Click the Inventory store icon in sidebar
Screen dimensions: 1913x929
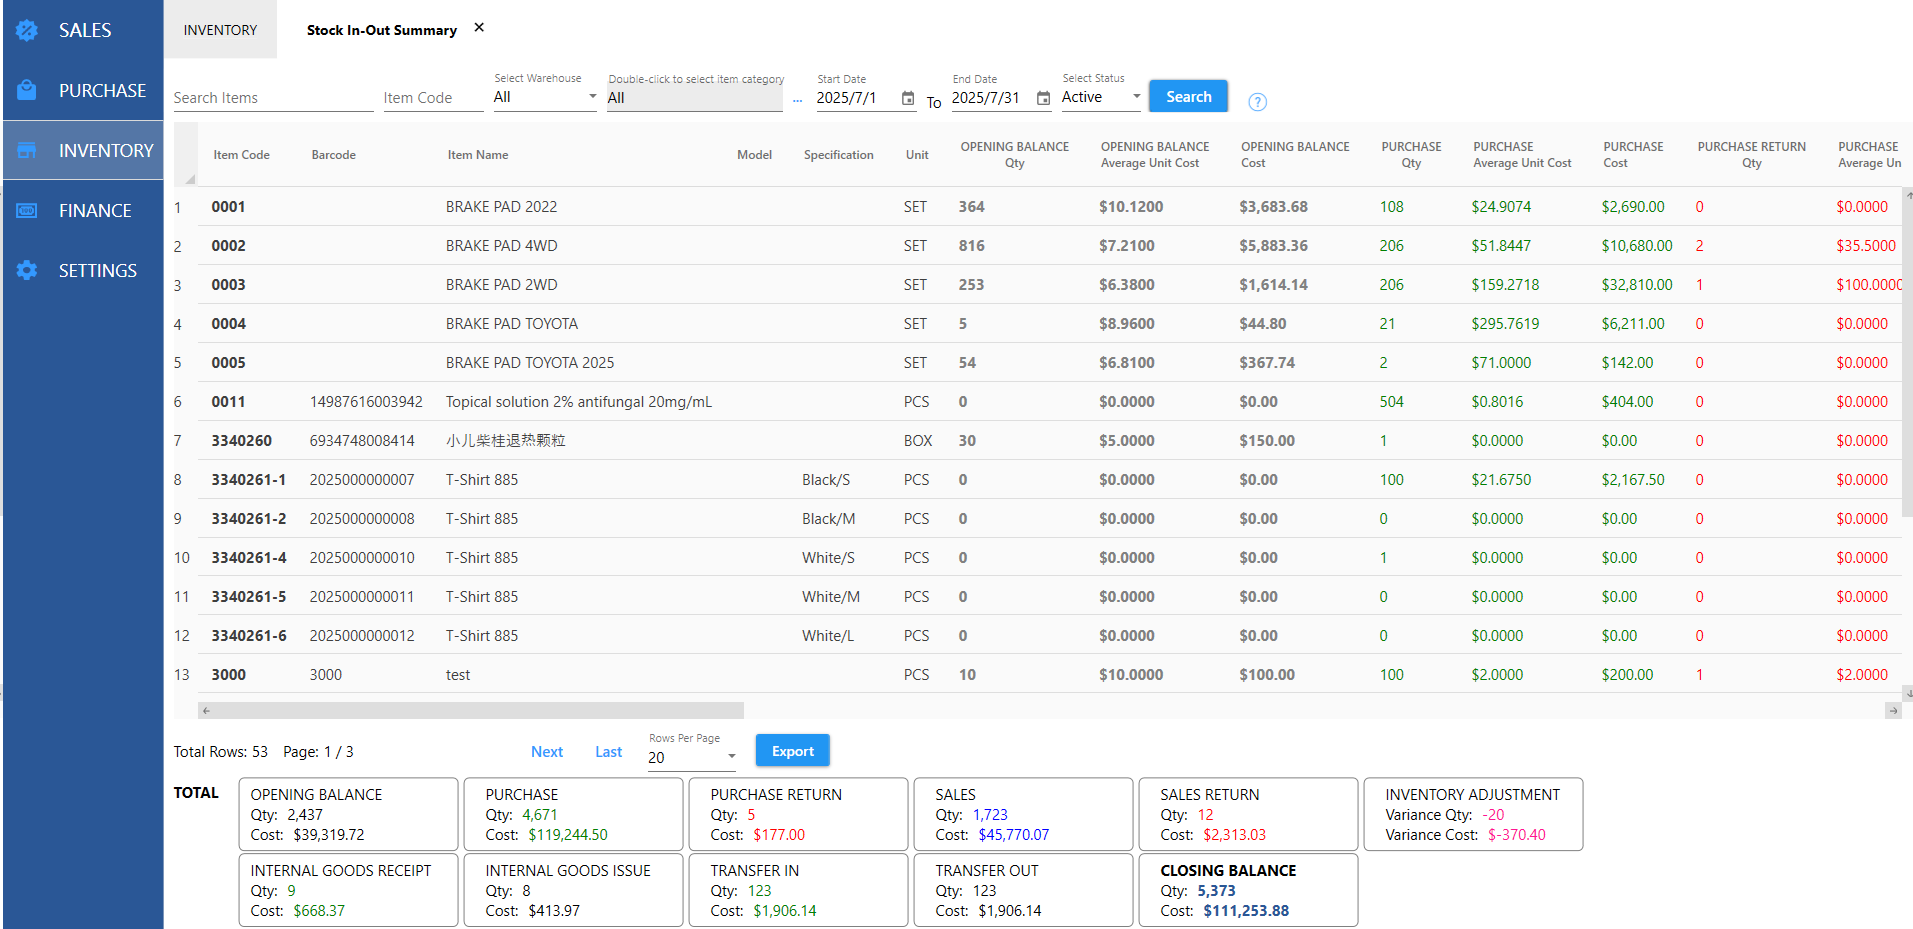27,150
